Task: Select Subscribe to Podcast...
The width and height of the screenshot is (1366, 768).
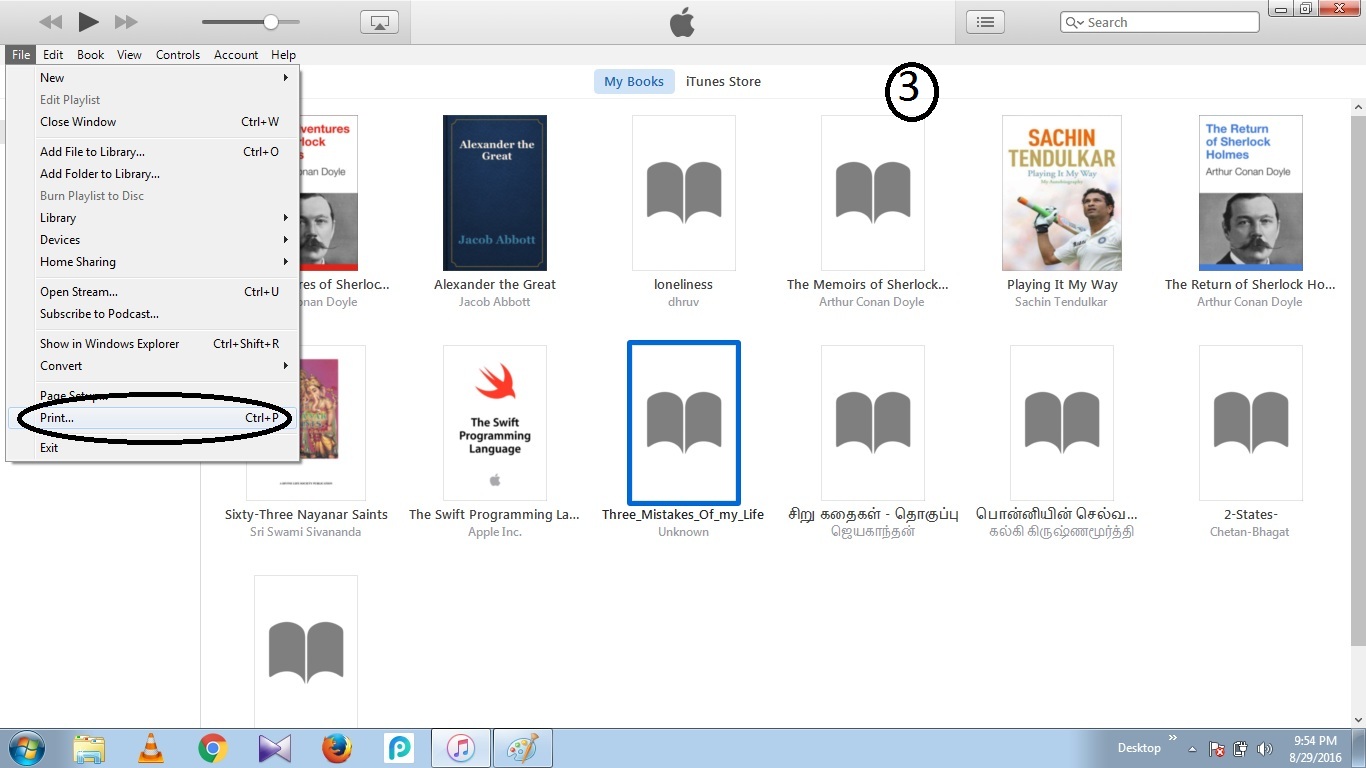Action: click(152, 314)
